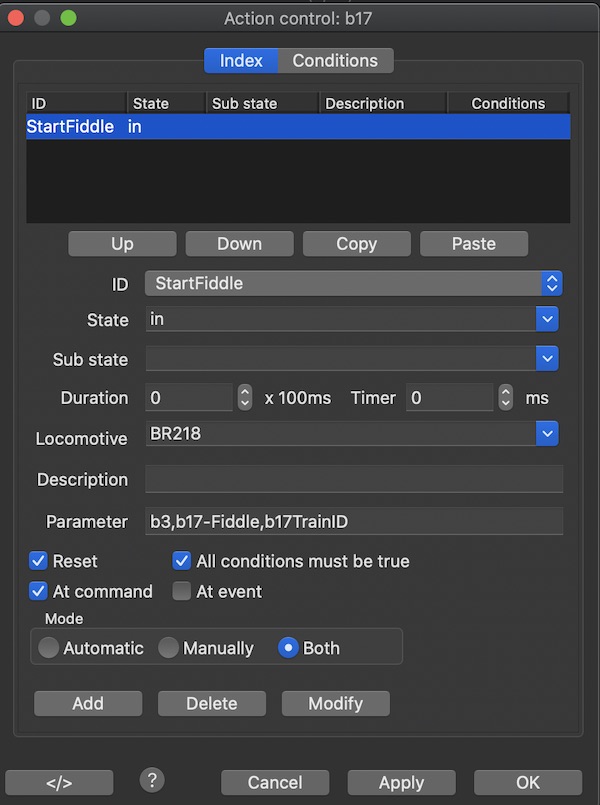
Task: Toggle the Reset checkbox
Action: (39, 561)
